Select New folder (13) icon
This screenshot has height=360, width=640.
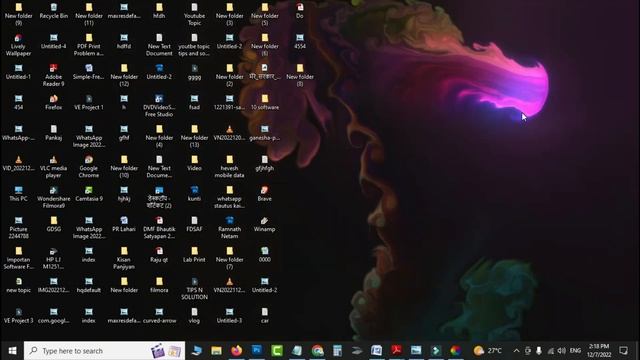194,136
